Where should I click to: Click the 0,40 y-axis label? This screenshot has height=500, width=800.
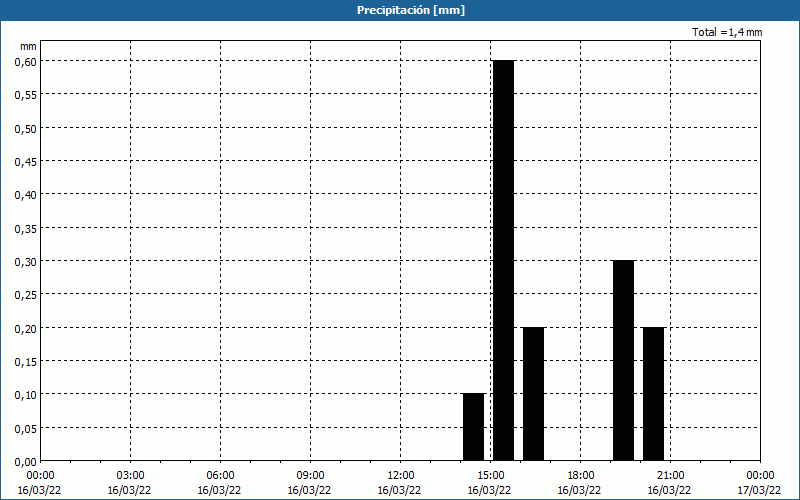[x=26, y=194]
